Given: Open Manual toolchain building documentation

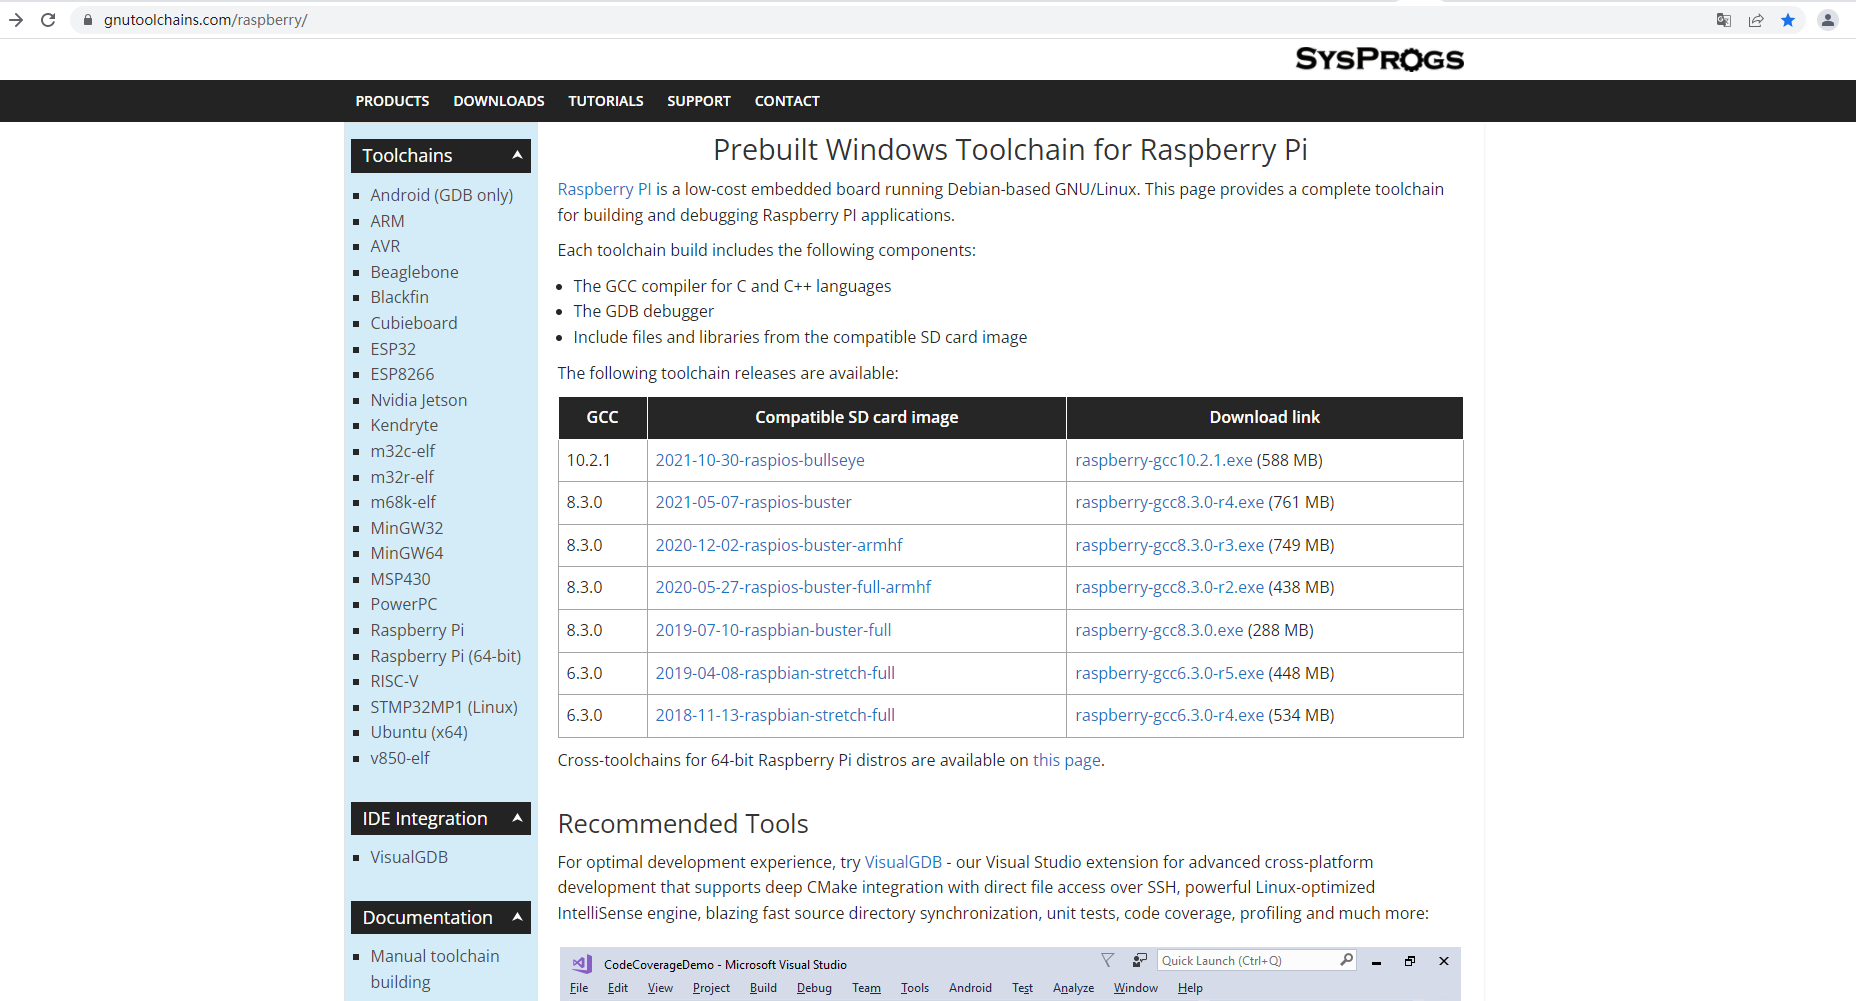Looking at the screenshot, I should click(434, 969).
